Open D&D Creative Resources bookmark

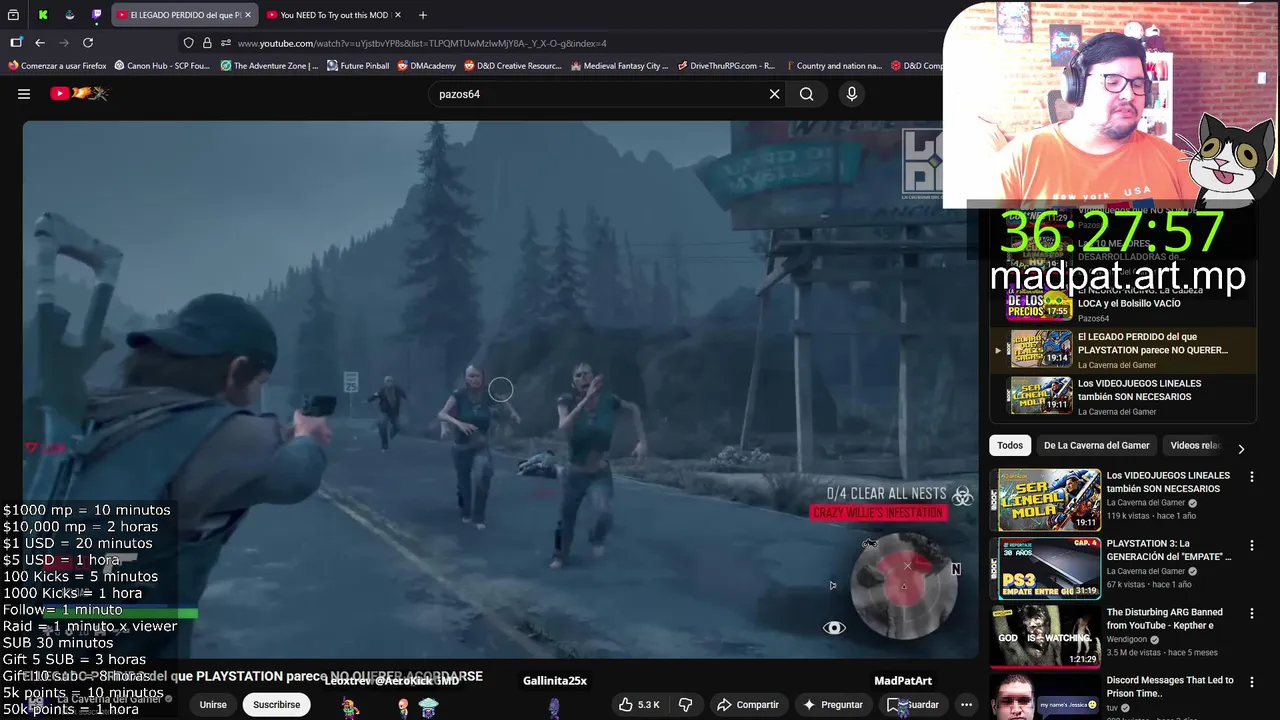tap(512, 66)
